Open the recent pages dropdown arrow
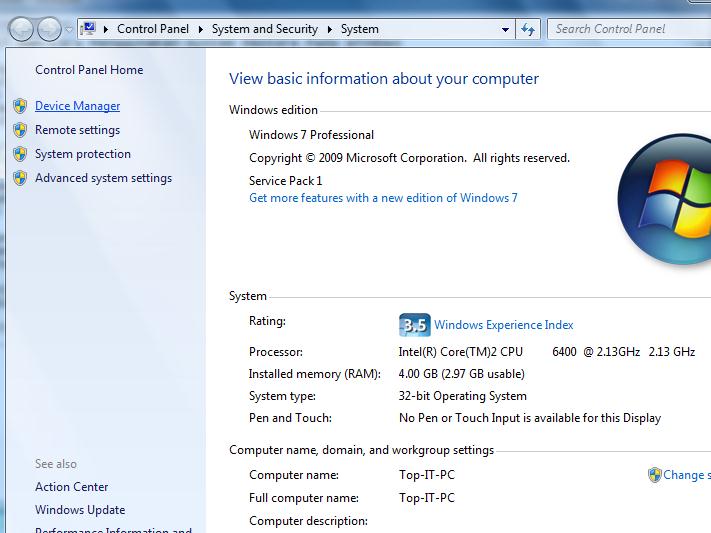 (x=68, y=29)
